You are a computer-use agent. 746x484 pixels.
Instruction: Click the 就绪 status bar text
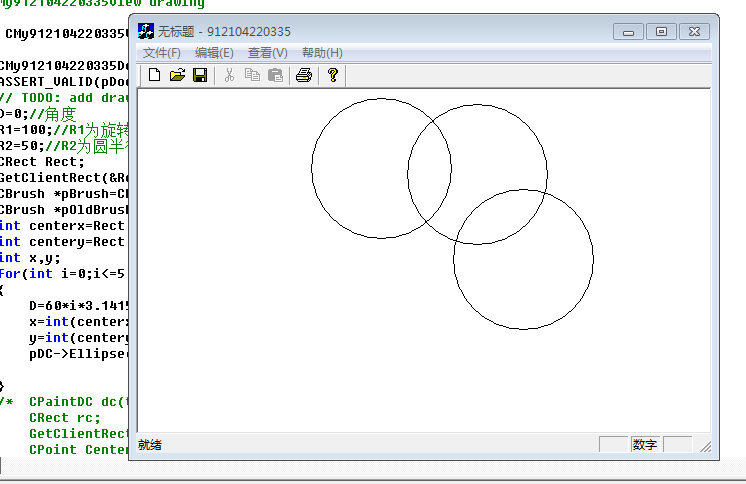[x=150, y=445]
